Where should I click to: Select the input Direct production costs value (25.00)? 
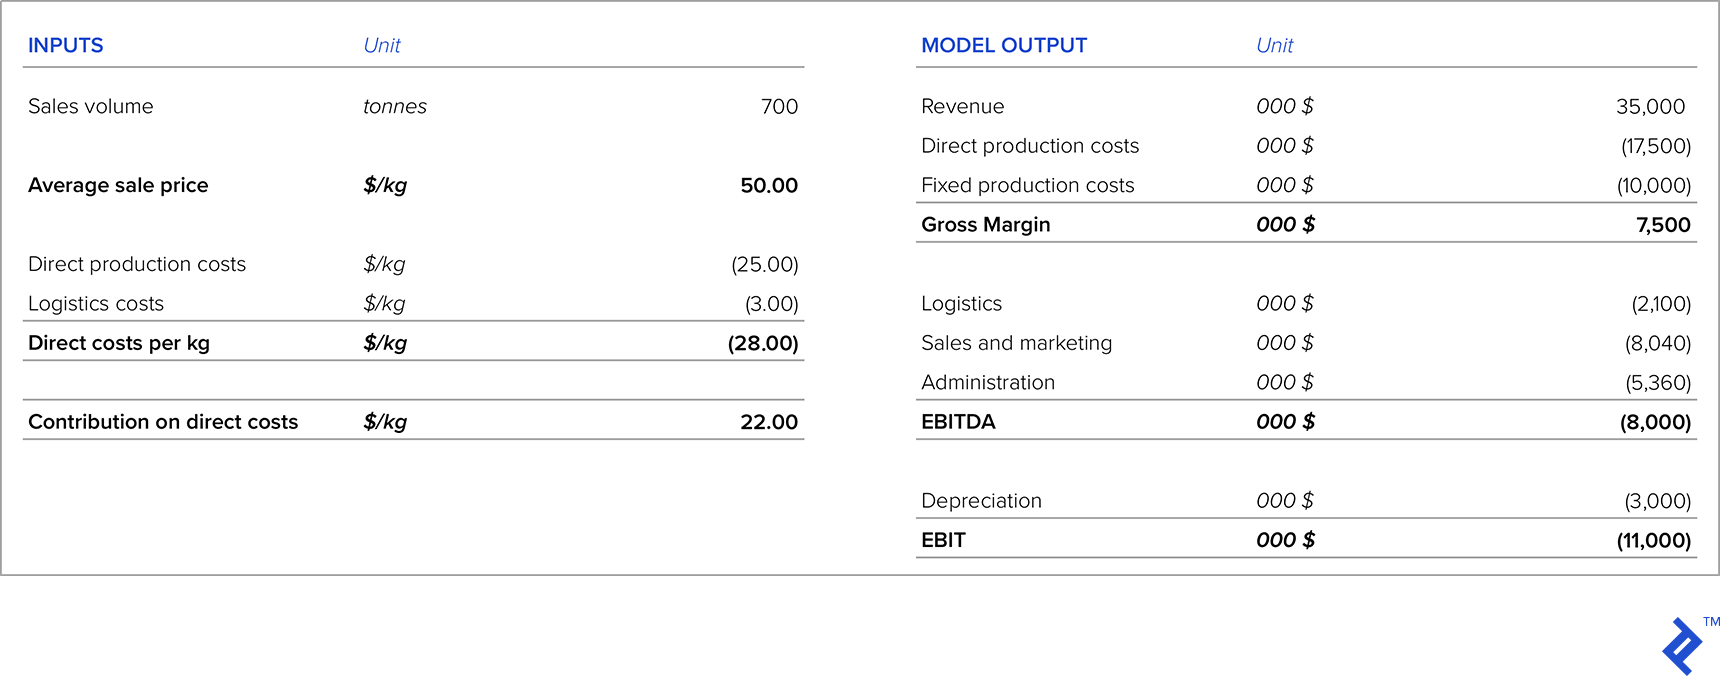click(764, 265)
